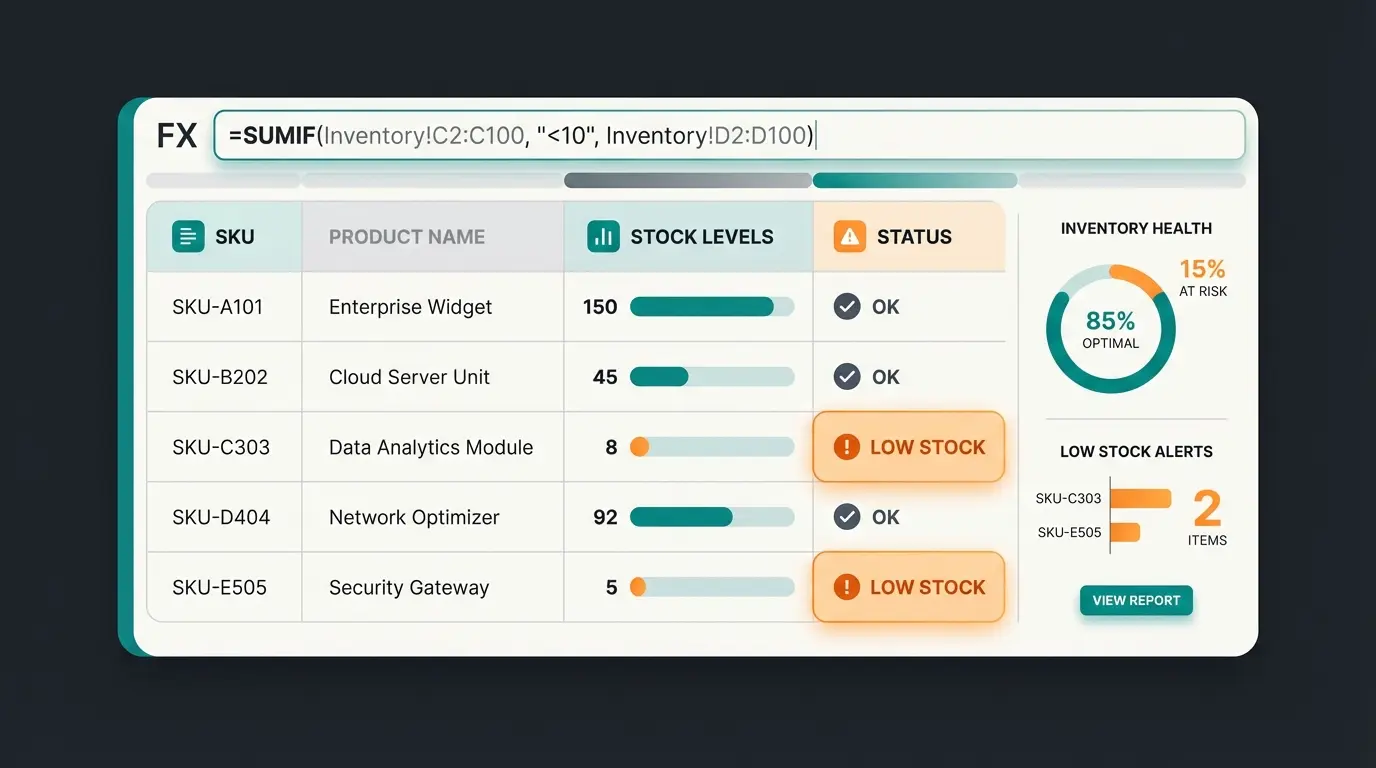Click the Enterprise Widget stock level bar
The height and width of the screenshot is (768, 1376).
coord(711,307)
